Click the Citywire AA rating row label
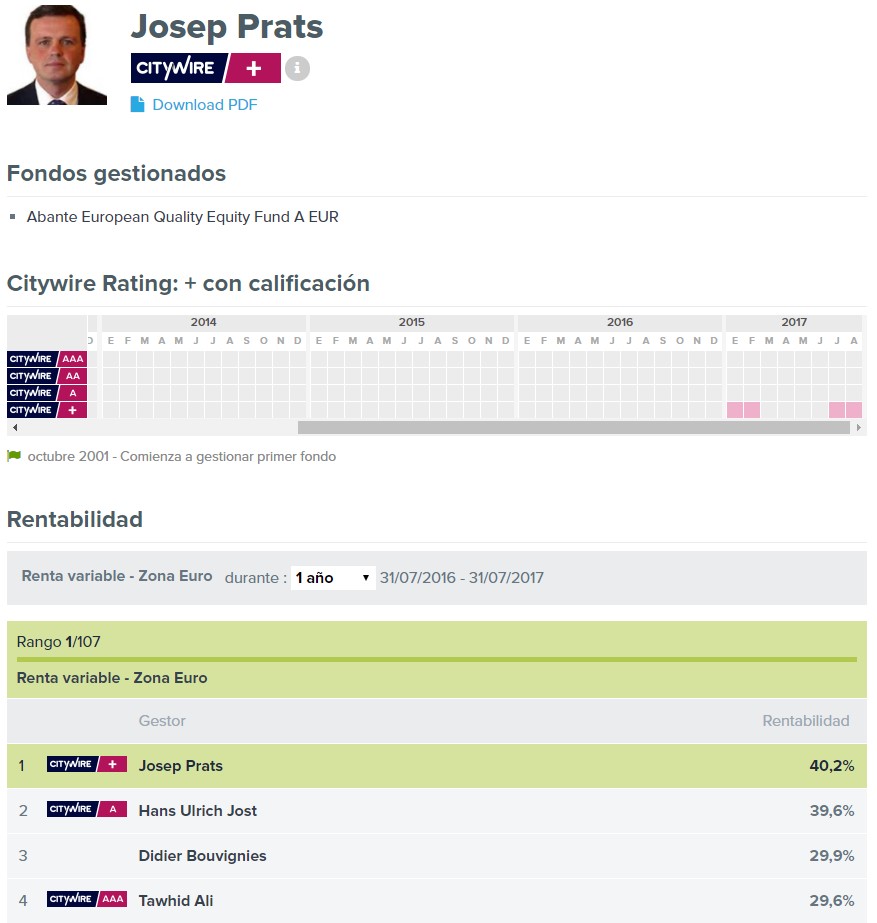The image size is (877, 923). tap(47, 376)
